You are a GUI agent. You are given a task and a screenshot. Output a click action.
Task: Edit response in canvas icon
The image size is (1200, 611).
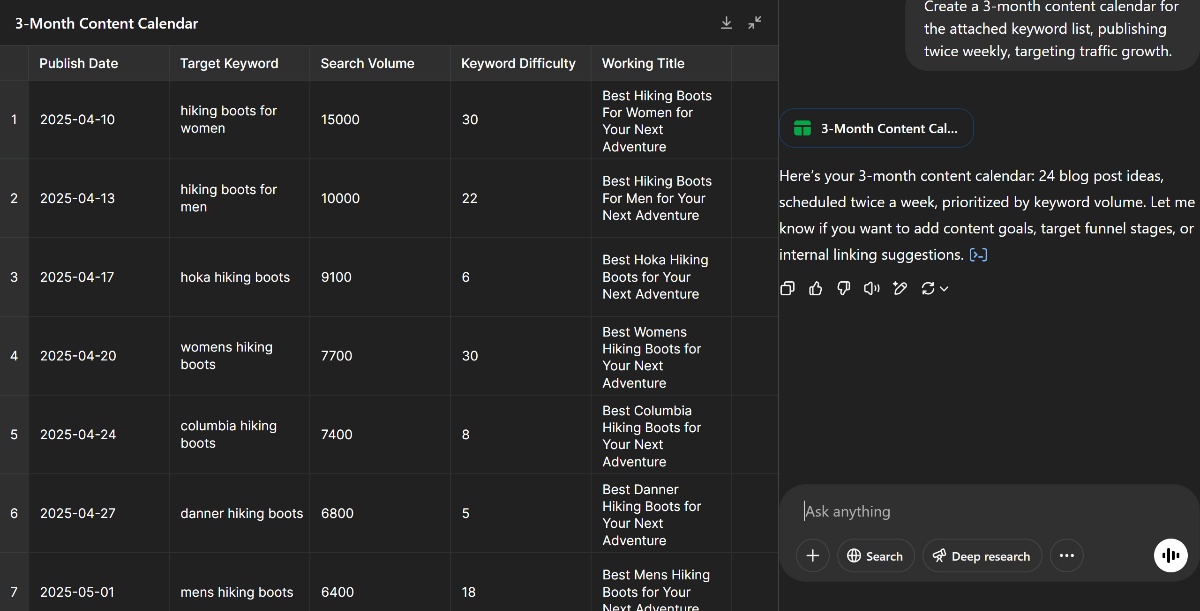coord(899,288)
